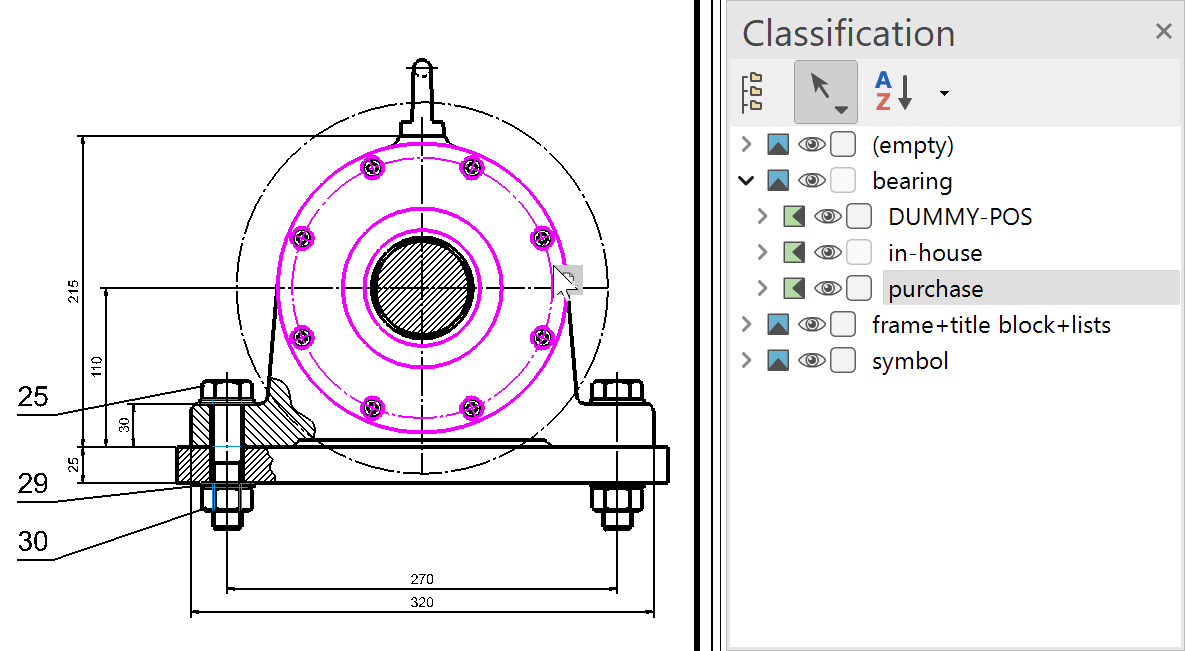
Task: Enable the symbol checkbox
Action: pyautogui.click(x=843, y=361)
